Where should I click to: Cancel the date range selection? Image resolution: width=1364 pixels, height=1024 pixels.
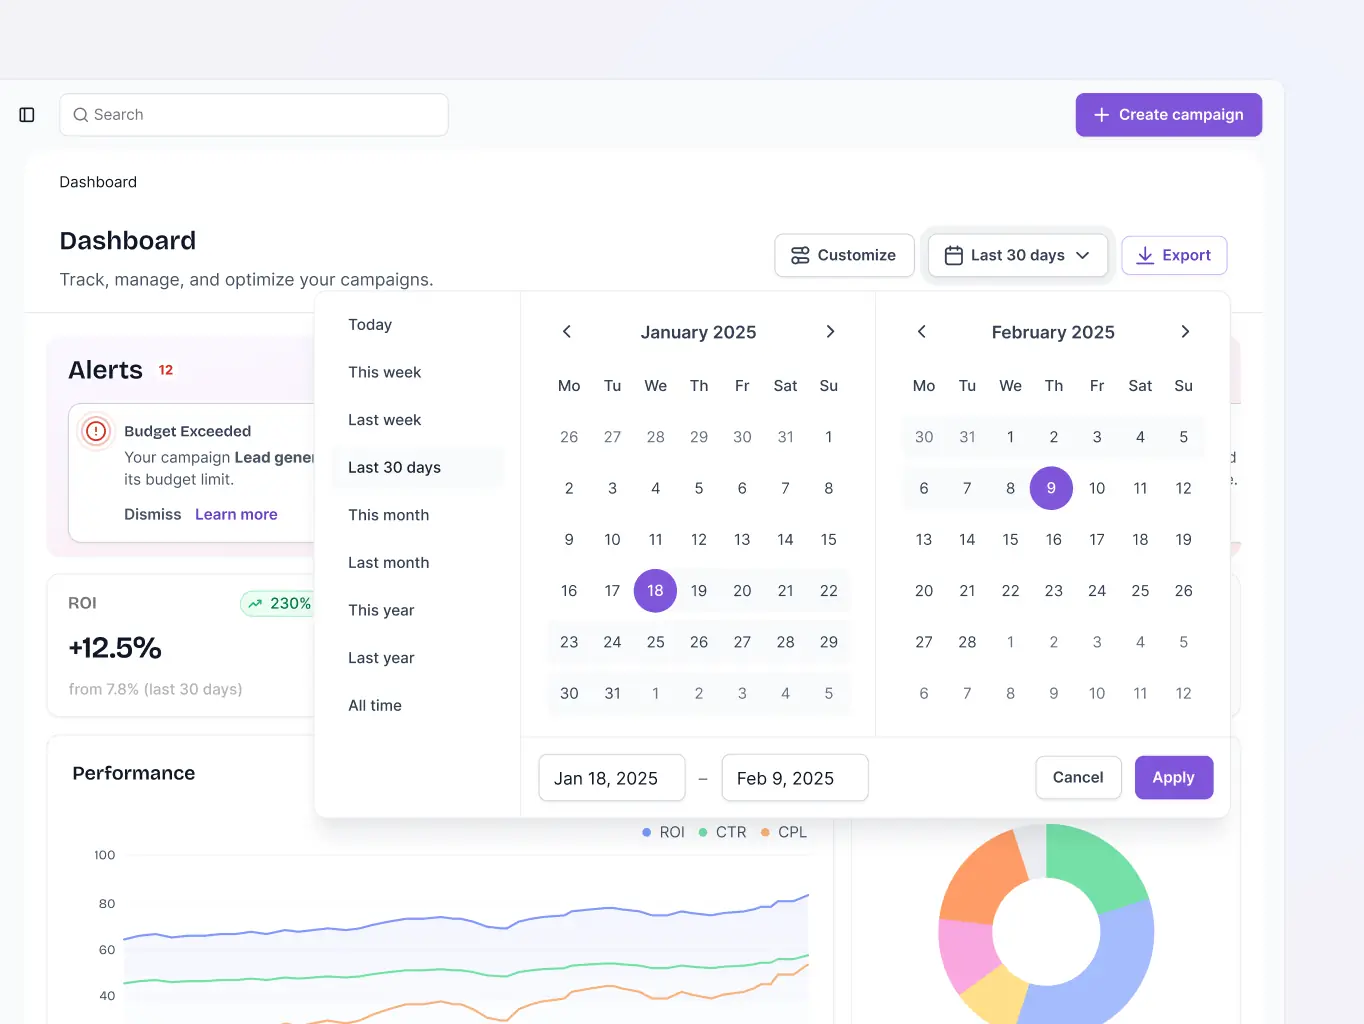pos(1078,777)
